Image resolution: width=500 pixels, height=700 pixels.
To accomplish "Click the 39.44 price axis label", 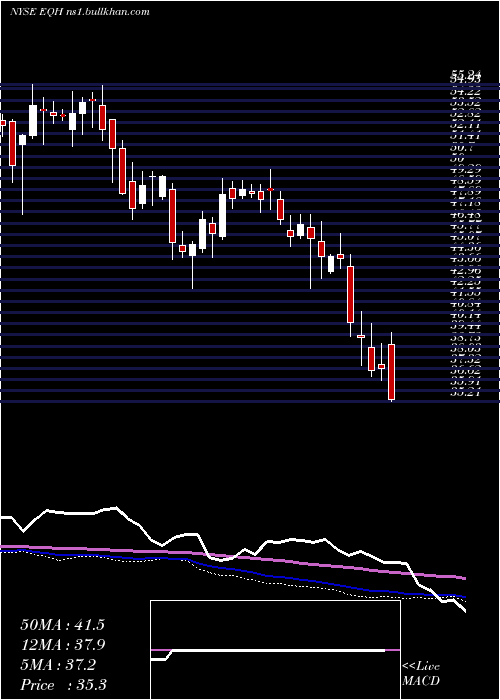I will click(466, 326).
